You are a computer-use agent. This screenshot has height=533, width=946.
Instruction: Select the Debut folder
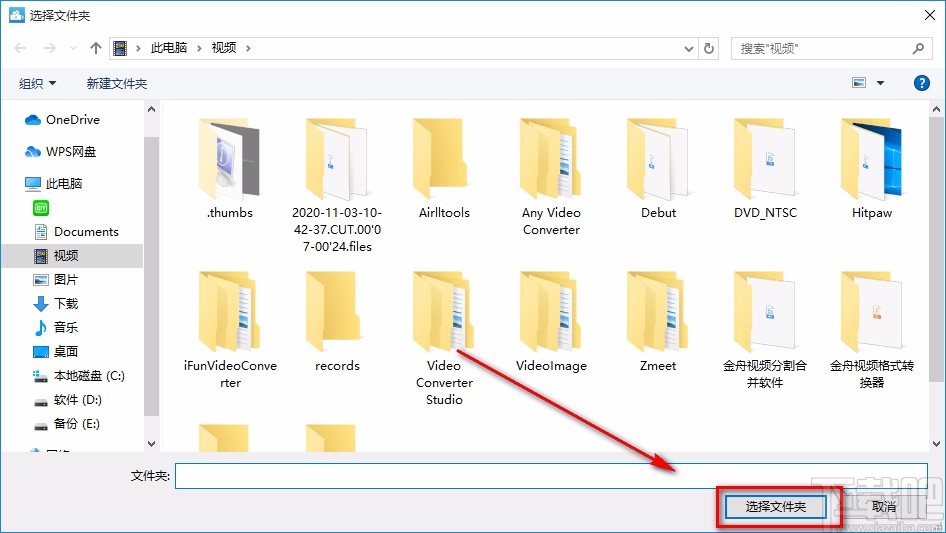point(658,168)
